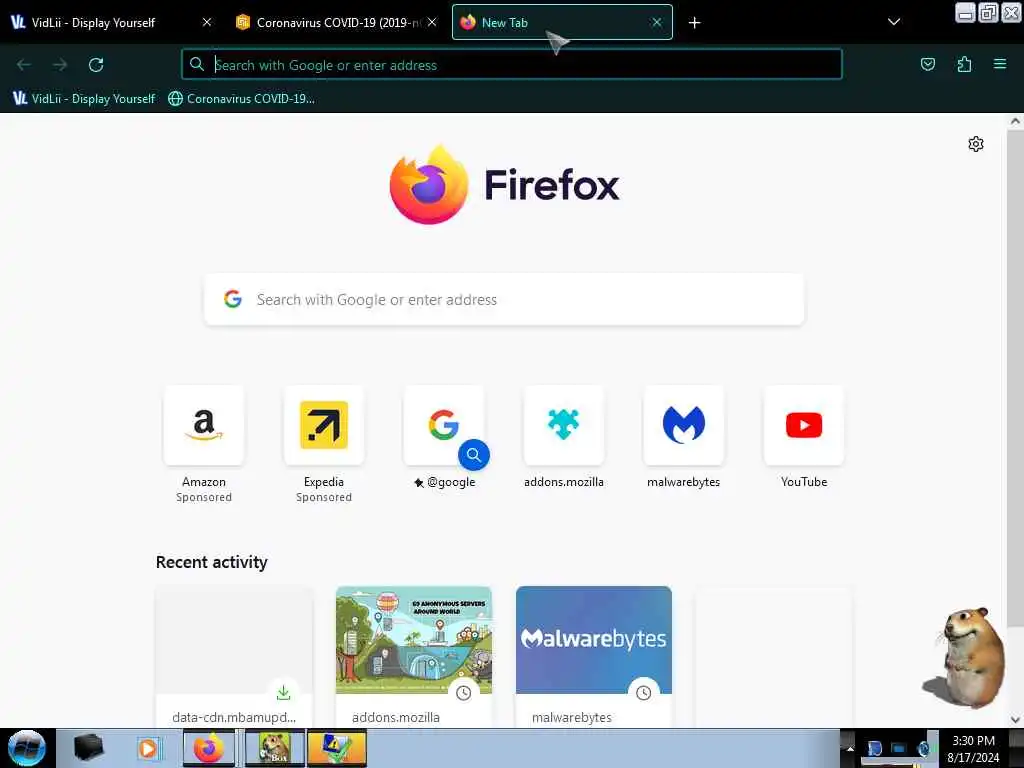Image resolution: width=1024 pixels, height=768 pixels.
Task: Close the New Tab tab
Action: 657,22
